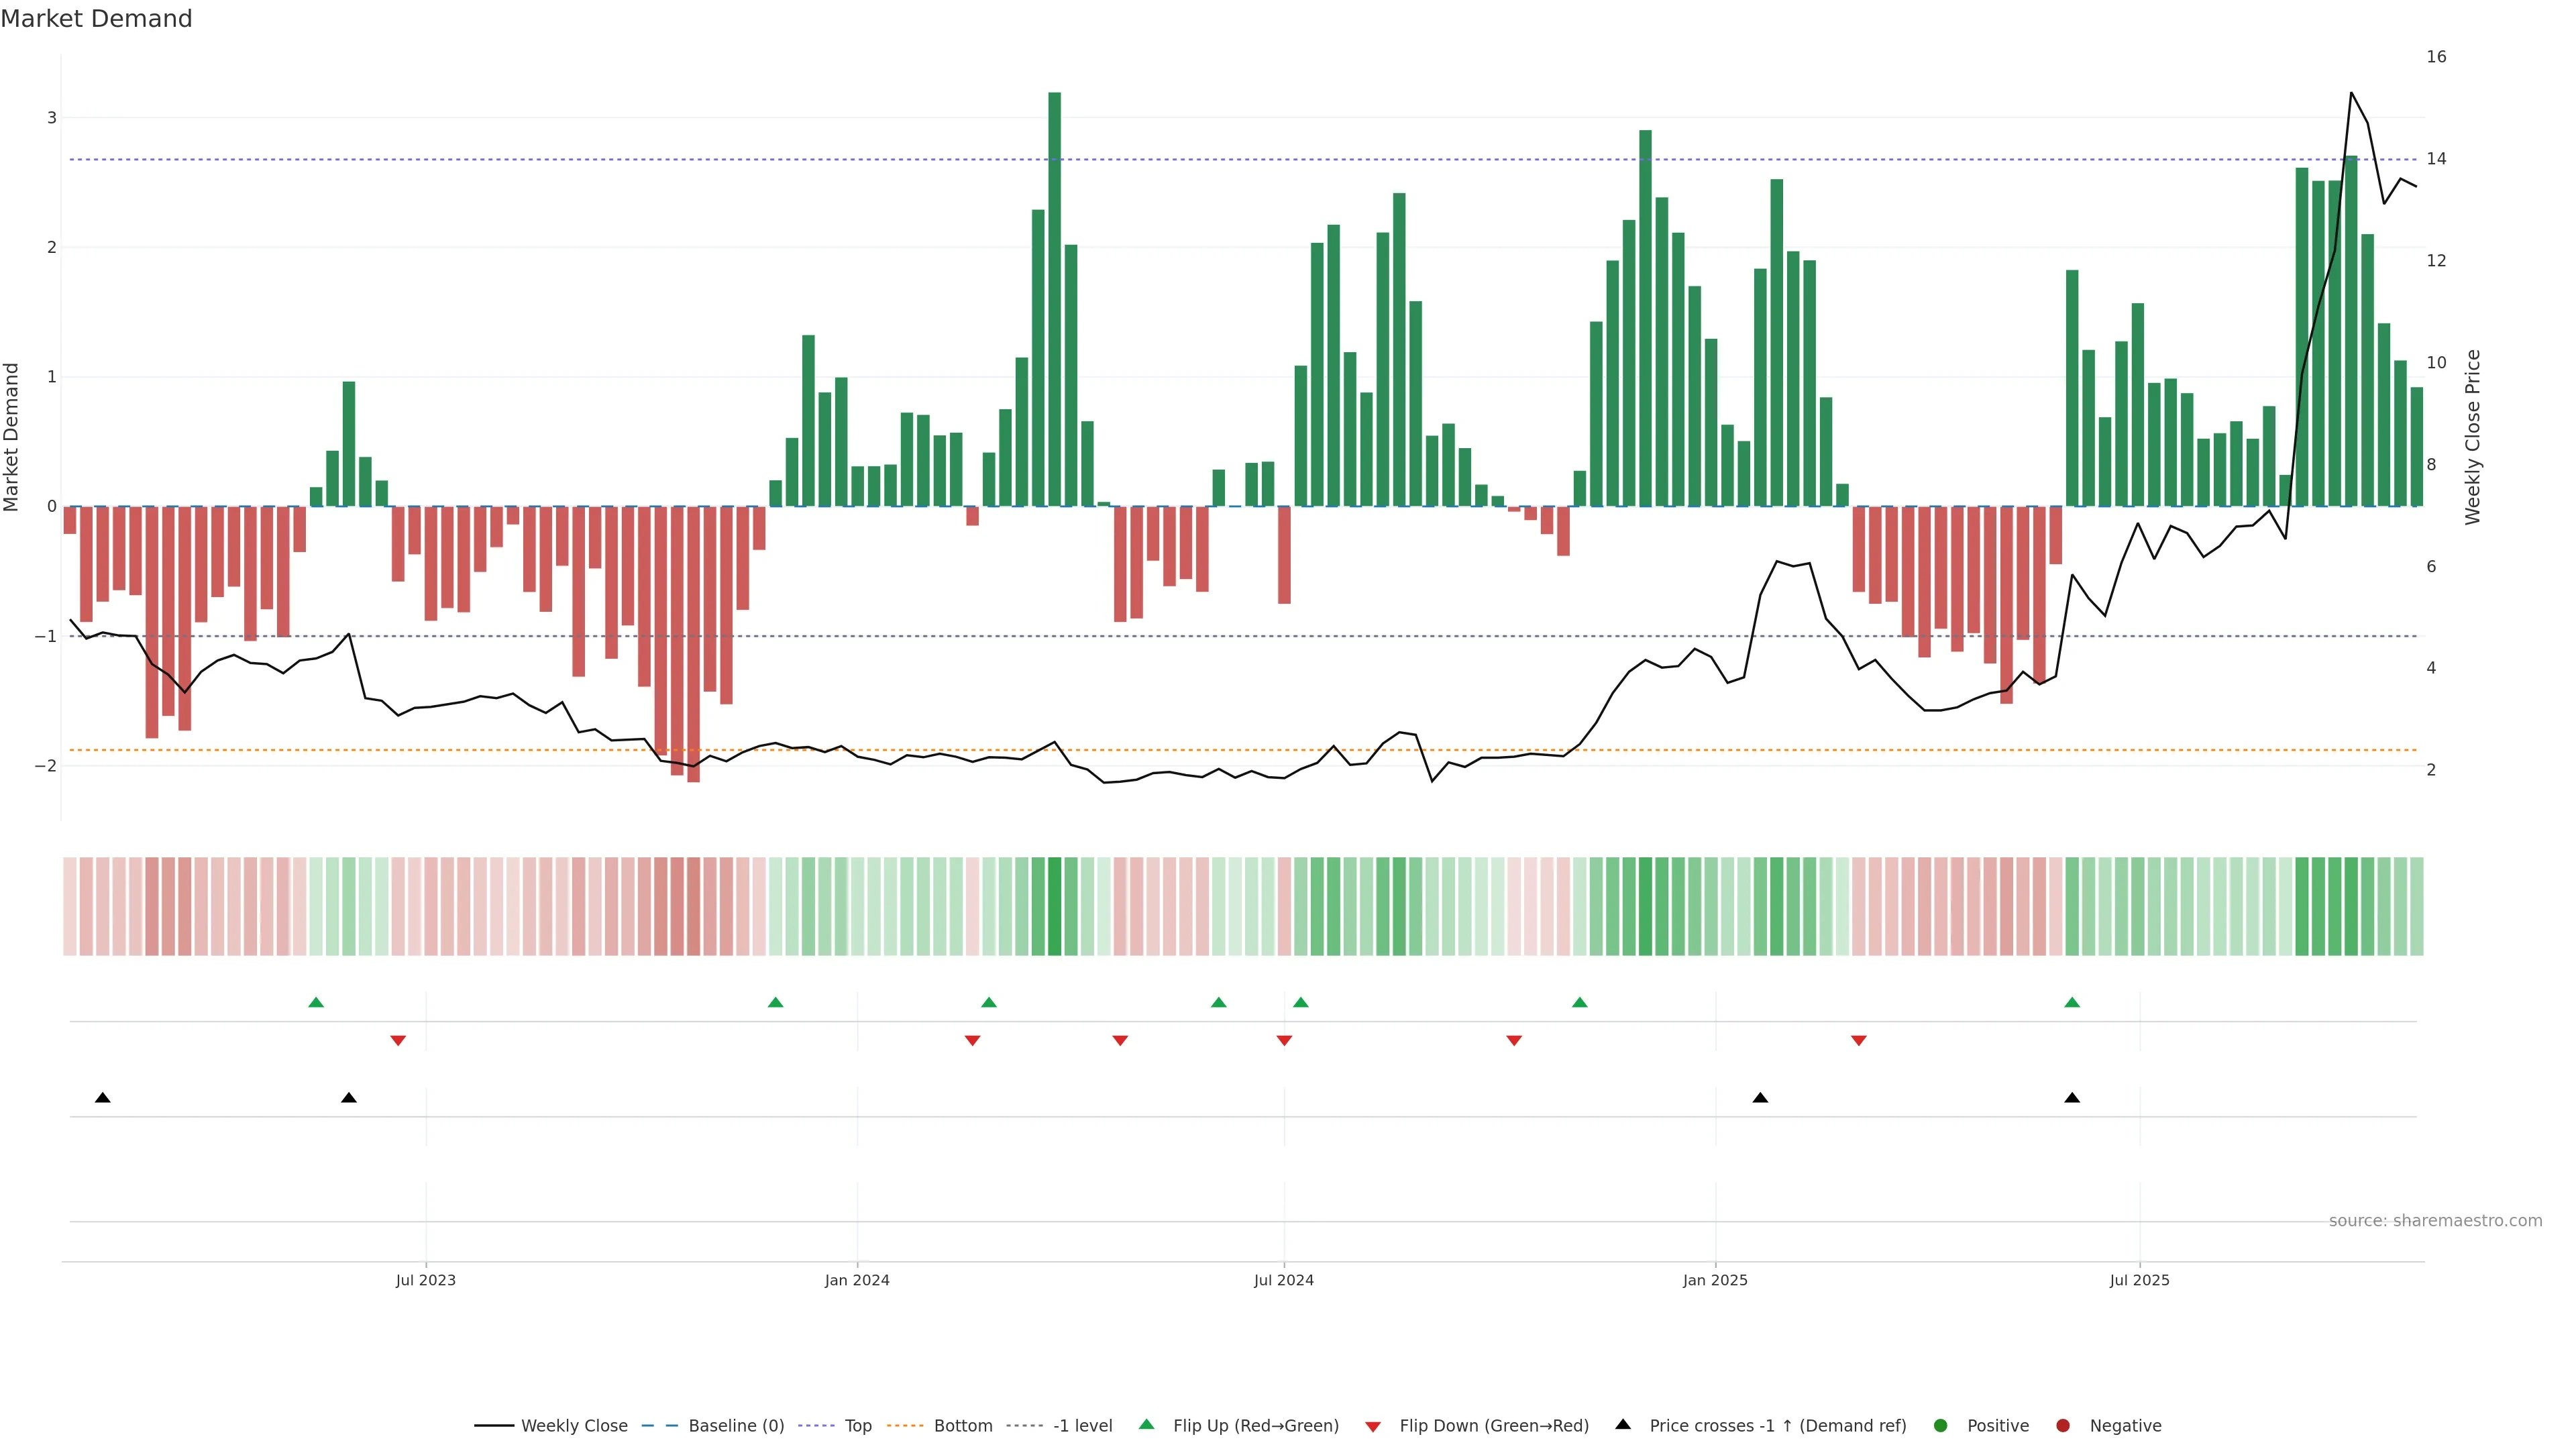Screen dimensions: 2576x1449
Task: Click the Jul 2025 axis label
Action: click(x=2139, y=1281)
